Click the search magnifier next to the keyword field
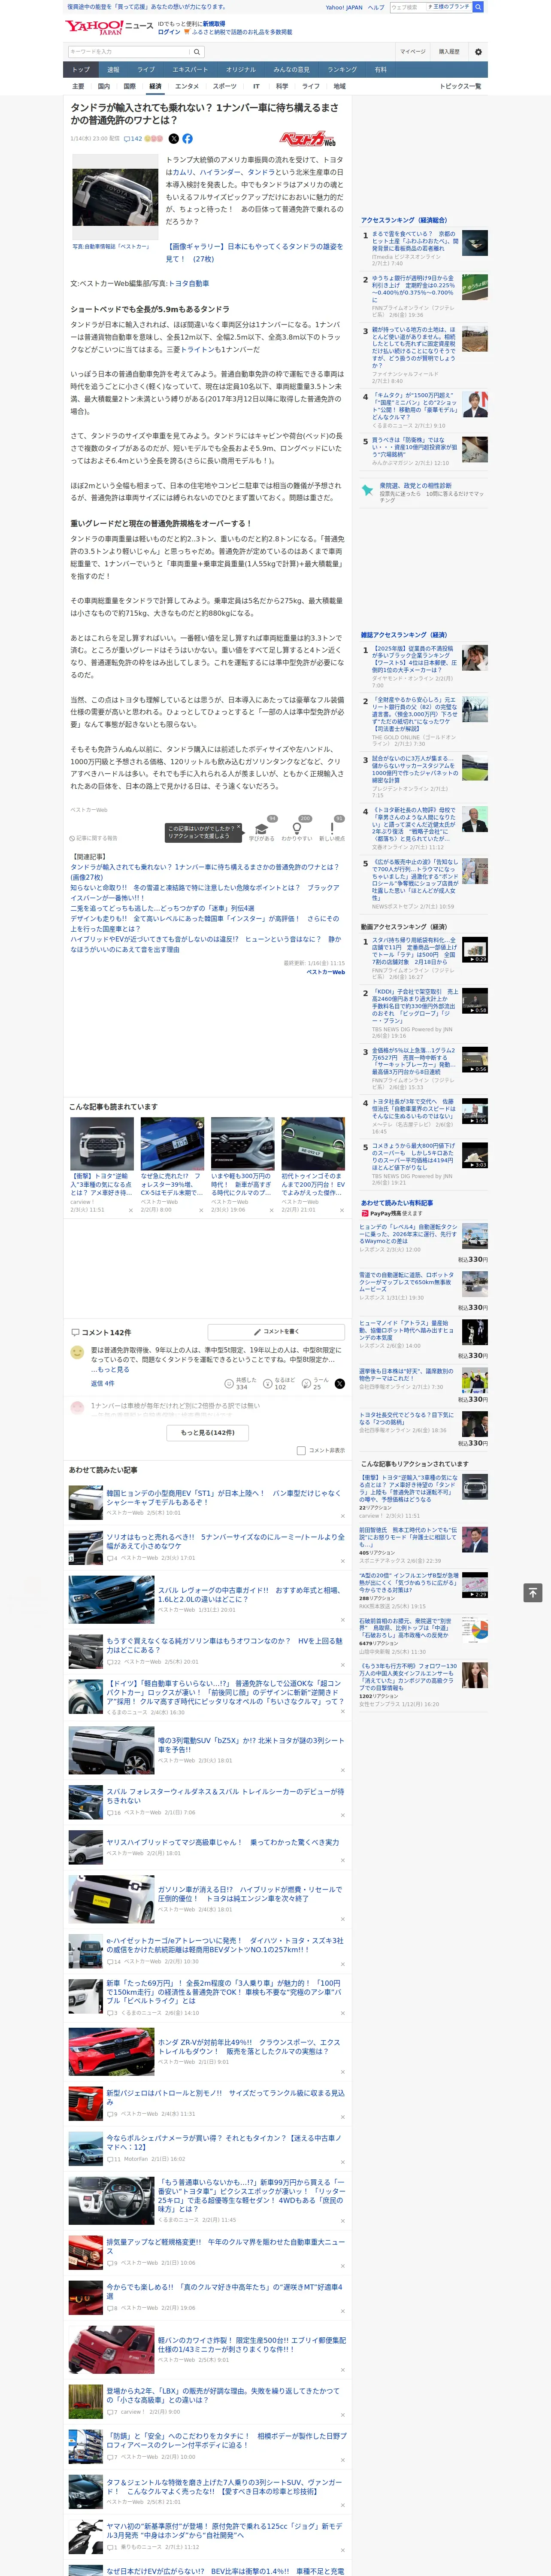The width and height of the screenshot is (551, 2576). tap(197, 52)
